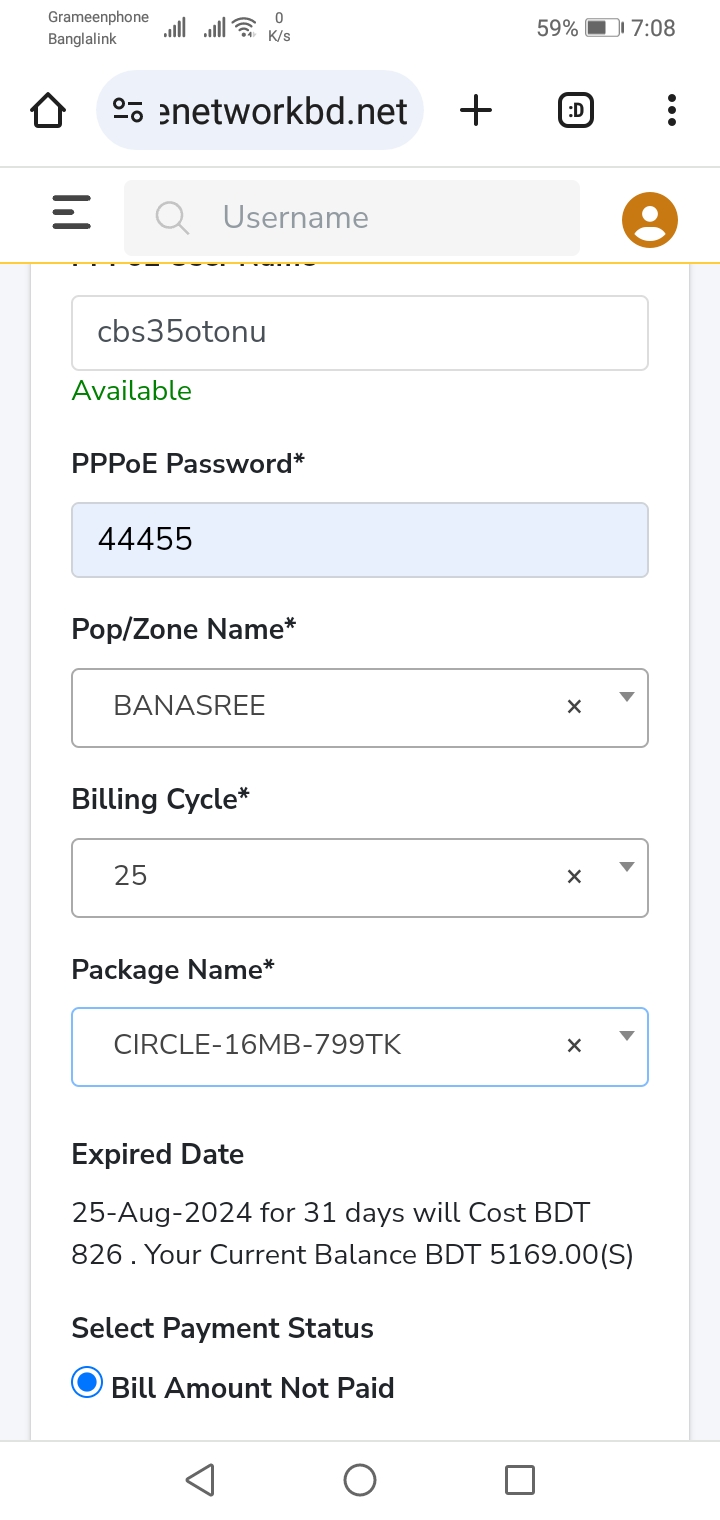Tap the address bar URL text

pyautogui.click(x=283, y=111)
